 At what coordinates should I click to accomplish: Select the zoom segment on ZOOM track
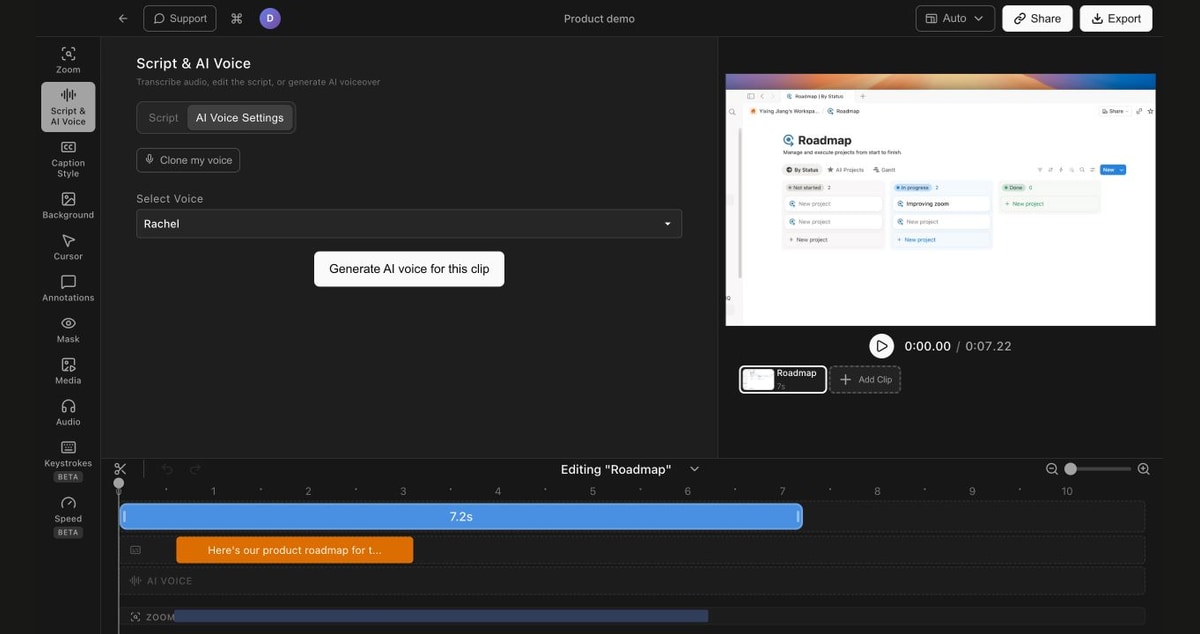click(441, 616)
